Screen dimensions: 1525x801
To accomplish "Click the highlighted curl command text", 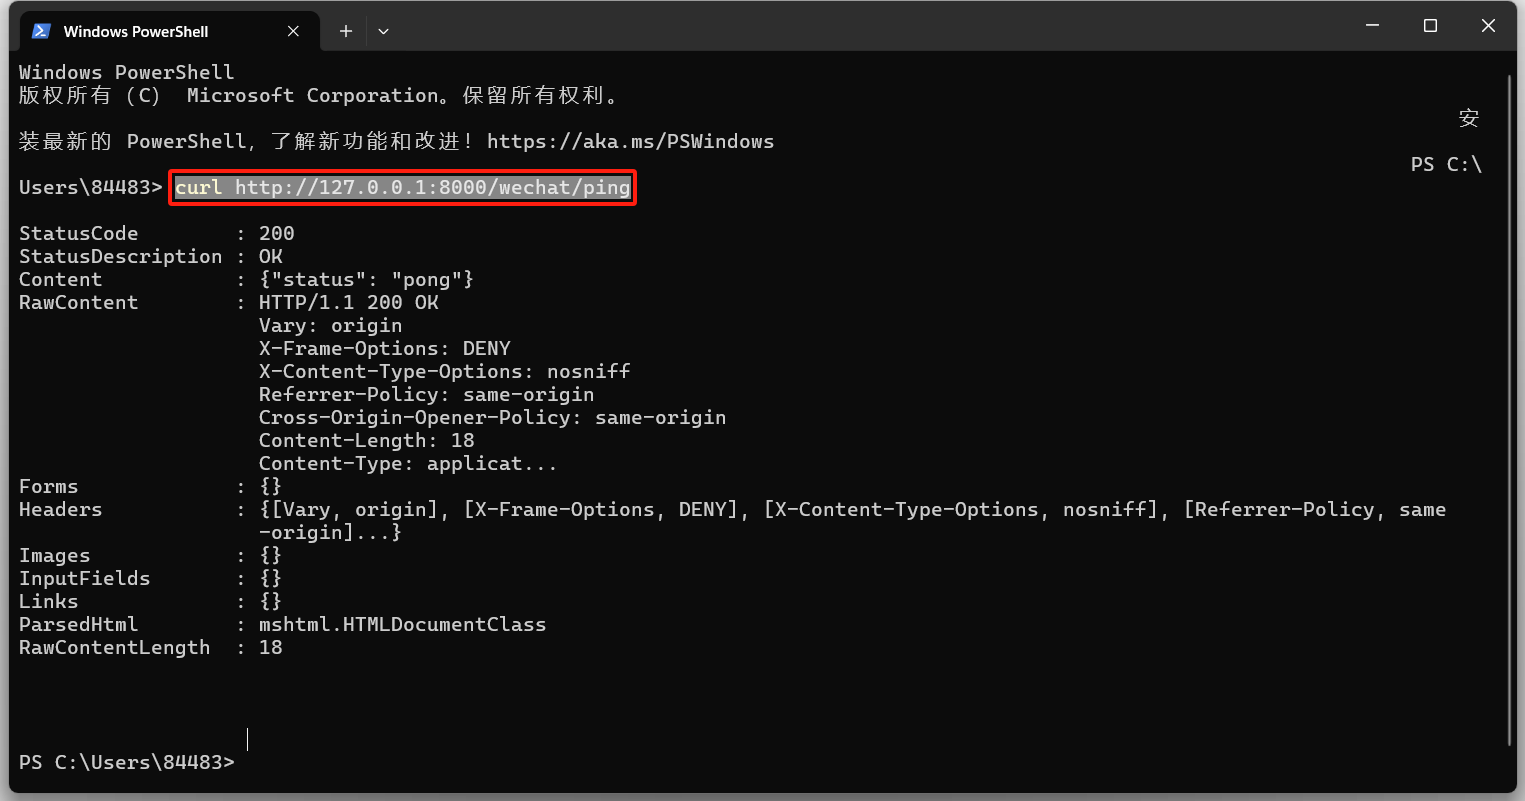I will click(402, 188).
